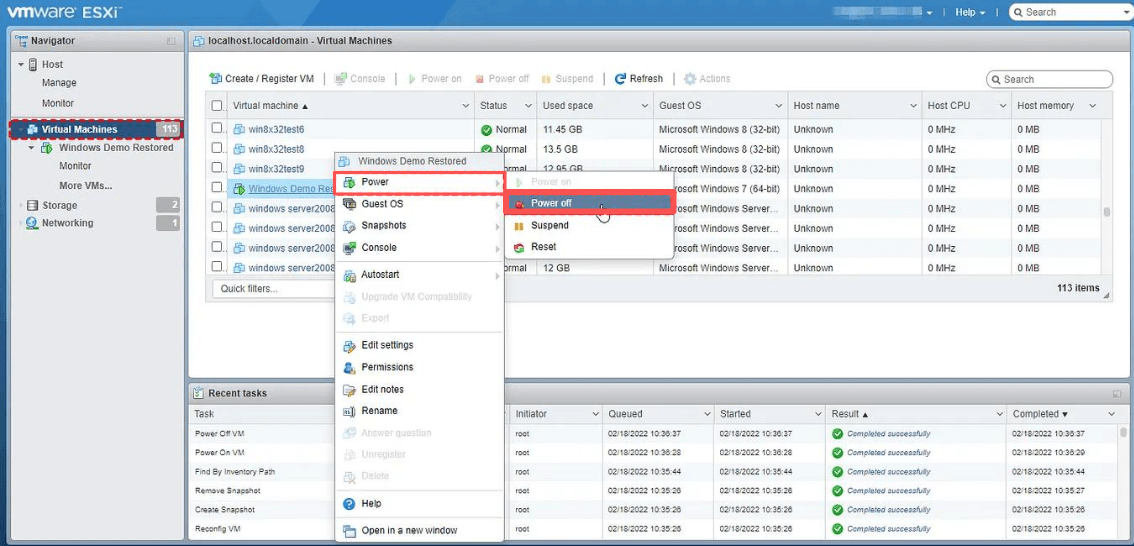
Task: Click the Rename icon in context menu
Action: 349,411
